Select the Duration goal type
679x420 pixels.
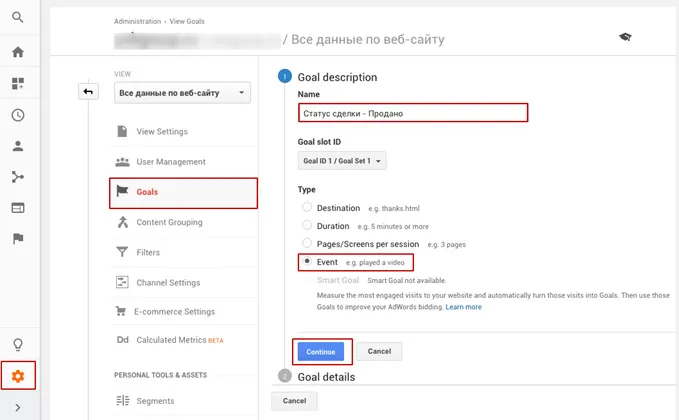pyautogui.click(x=307, y=226)
